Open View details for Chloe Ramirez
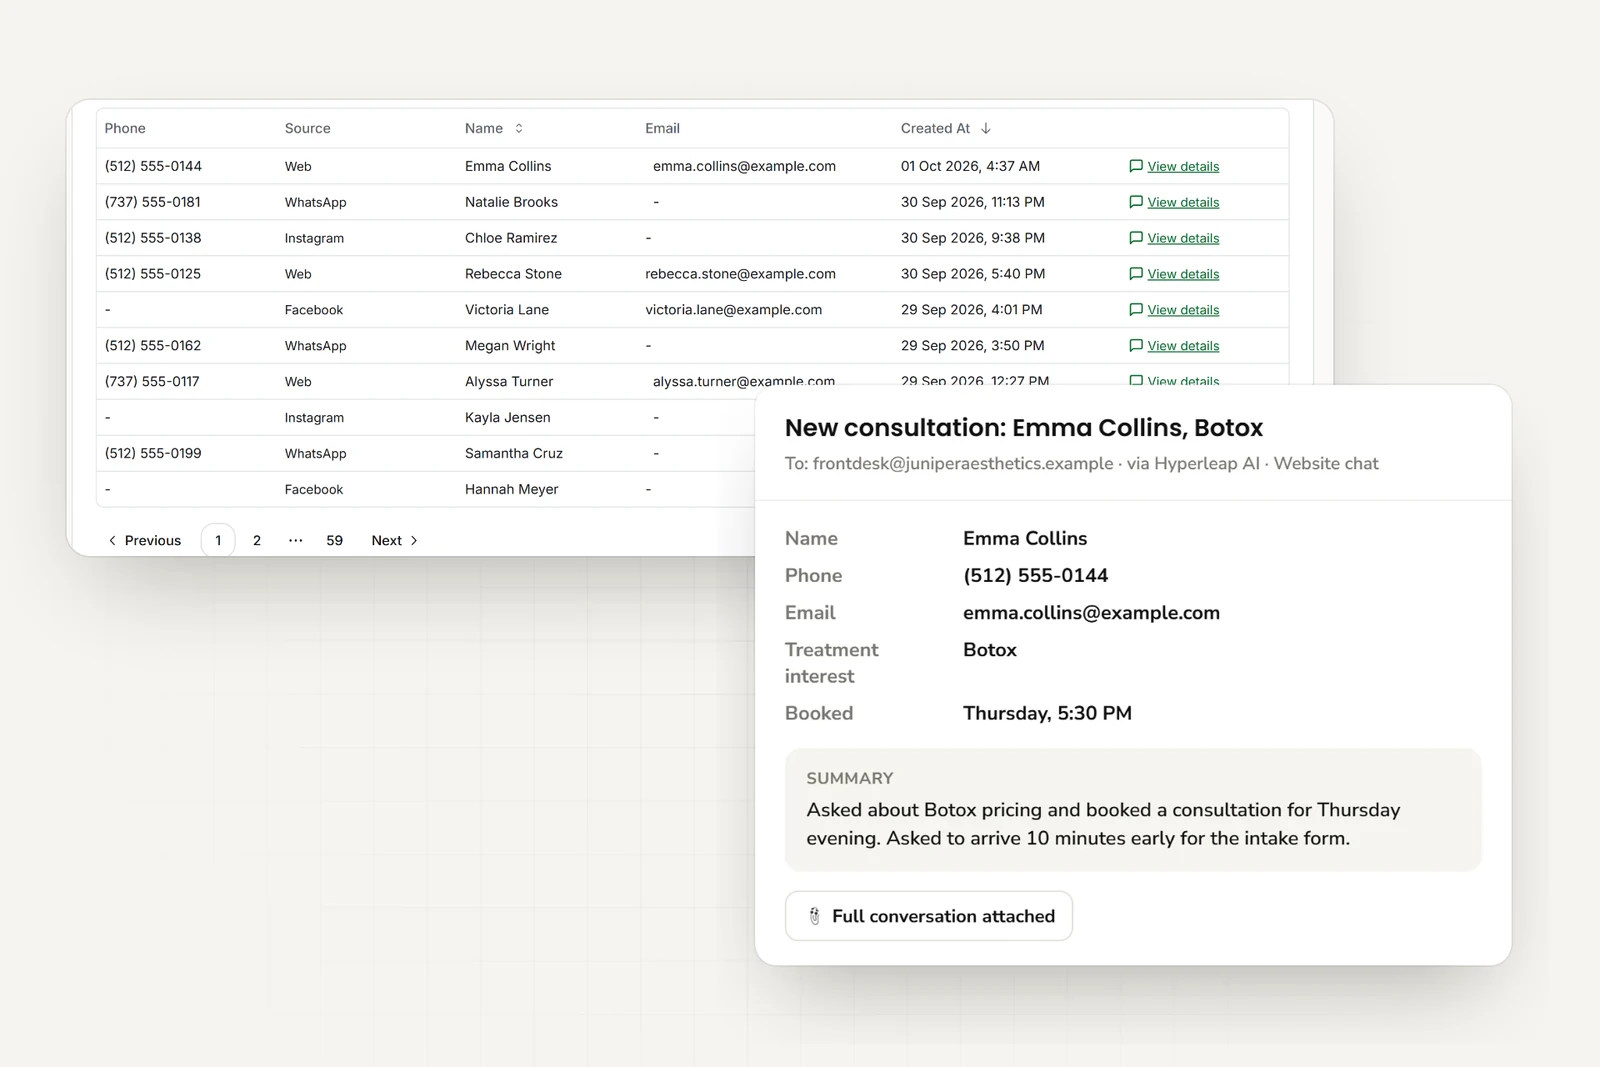Viewport: 1600px width, 1067px height. point(1183,238)
